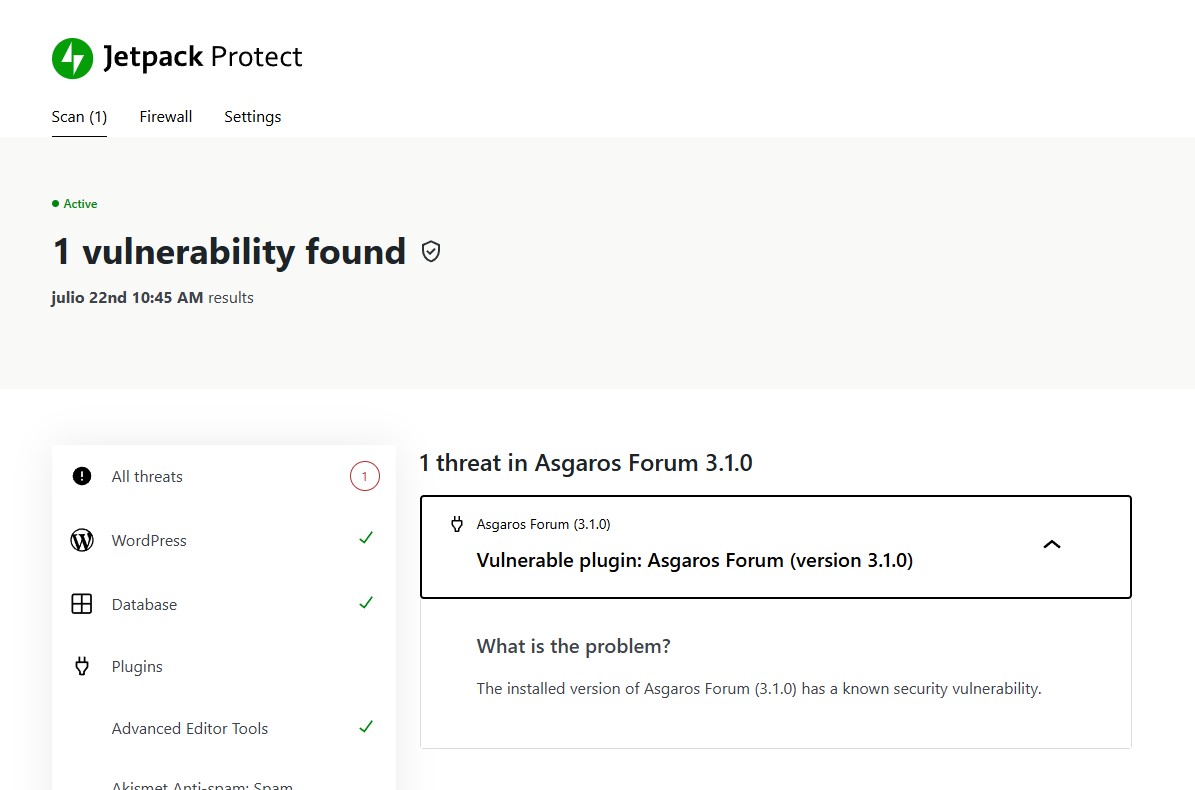Click the red threat count badge
The height and width of the screenshot is (790, 1195).
[364, 476]
